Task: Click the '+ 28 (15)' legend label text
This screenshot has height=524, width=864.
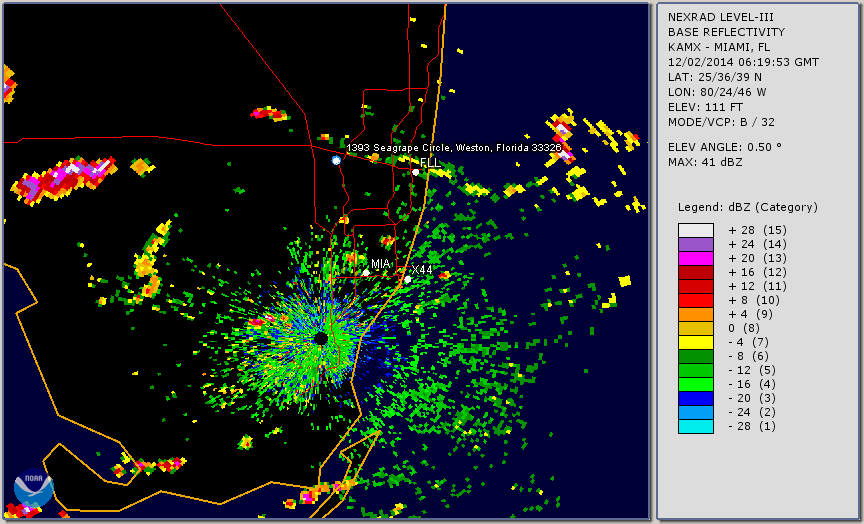Action: (757, 230)
